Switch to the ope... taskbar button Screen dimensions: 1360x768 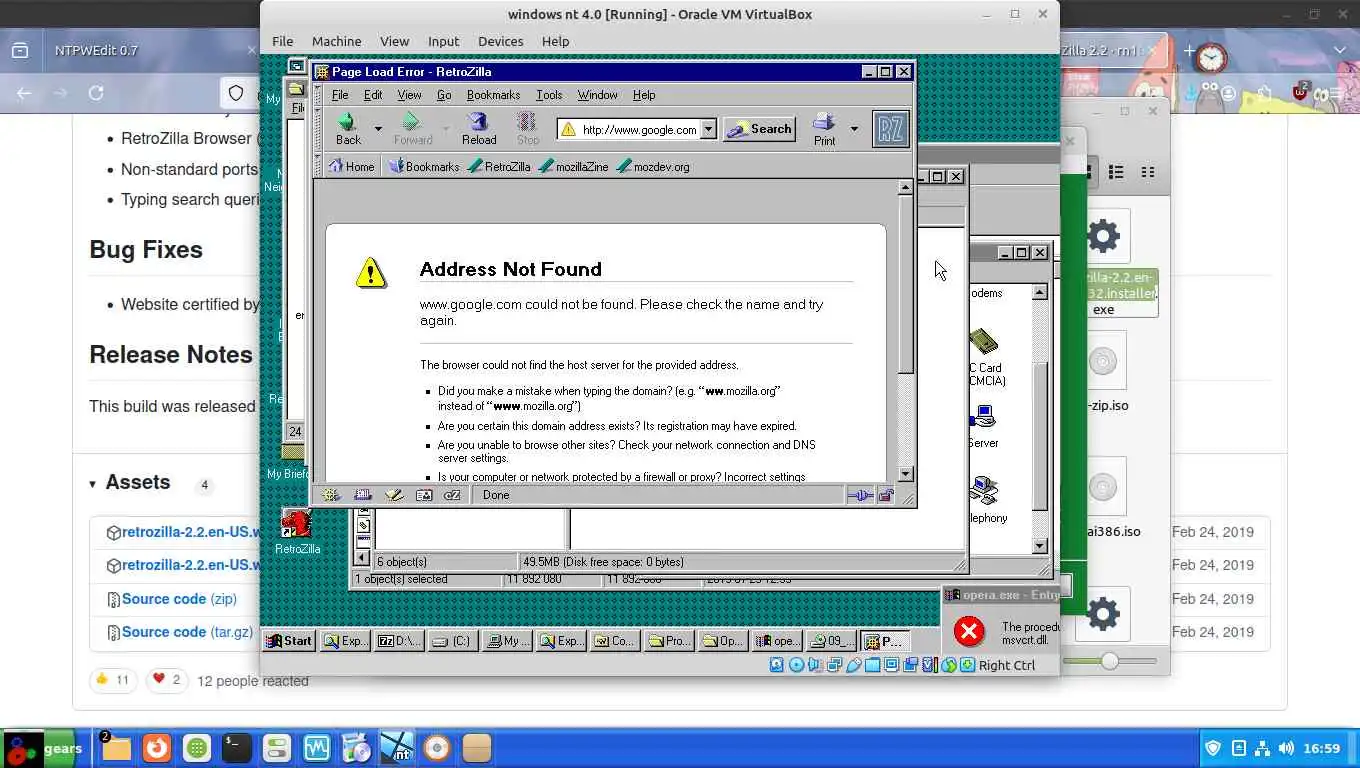777,641
